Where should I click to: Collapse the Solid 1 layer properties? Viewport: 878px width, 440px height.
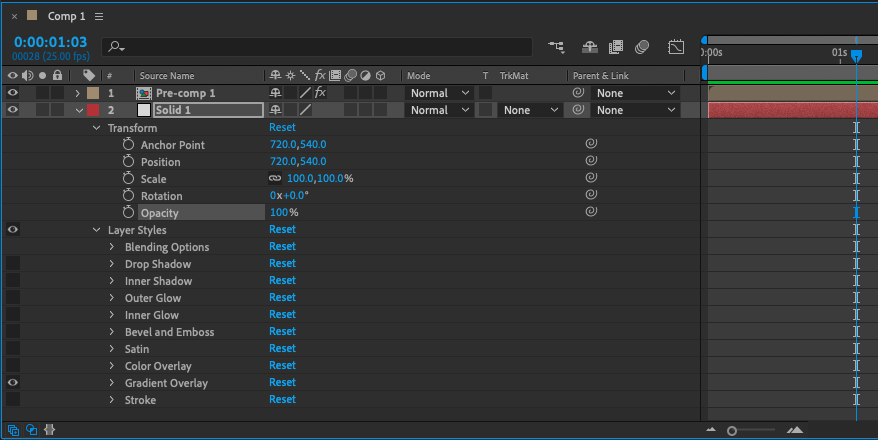[79, 110]
